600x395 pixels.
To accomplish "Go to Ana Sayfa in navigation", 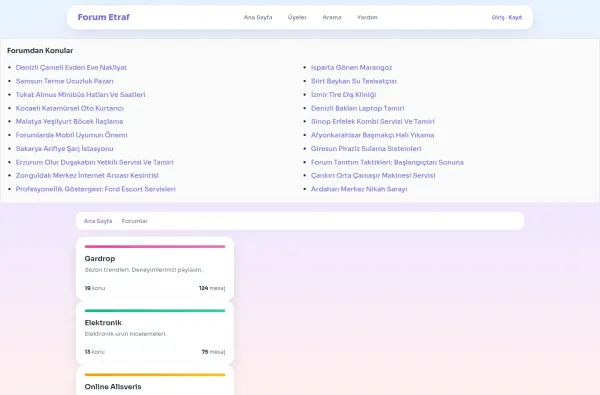I will (258, 17).
